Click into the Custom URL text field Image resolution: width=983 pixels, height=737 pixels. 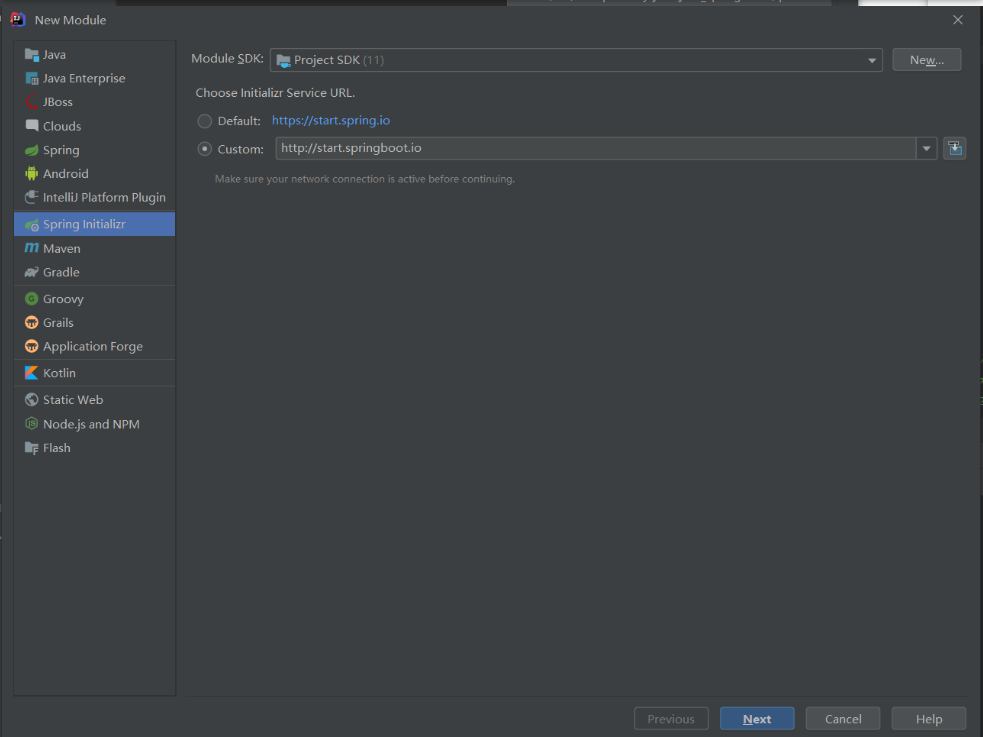(x=596, y=149)
